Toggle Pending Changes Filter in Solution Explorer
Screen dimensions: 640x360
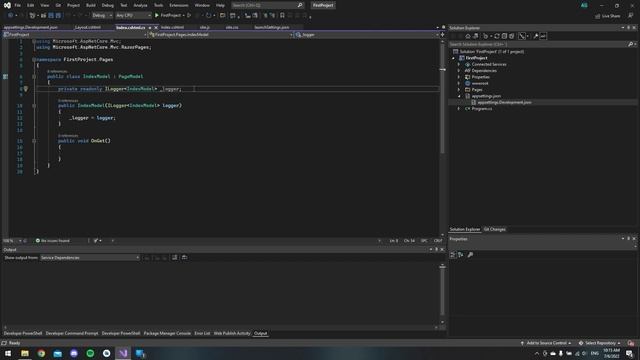[485, 36]
